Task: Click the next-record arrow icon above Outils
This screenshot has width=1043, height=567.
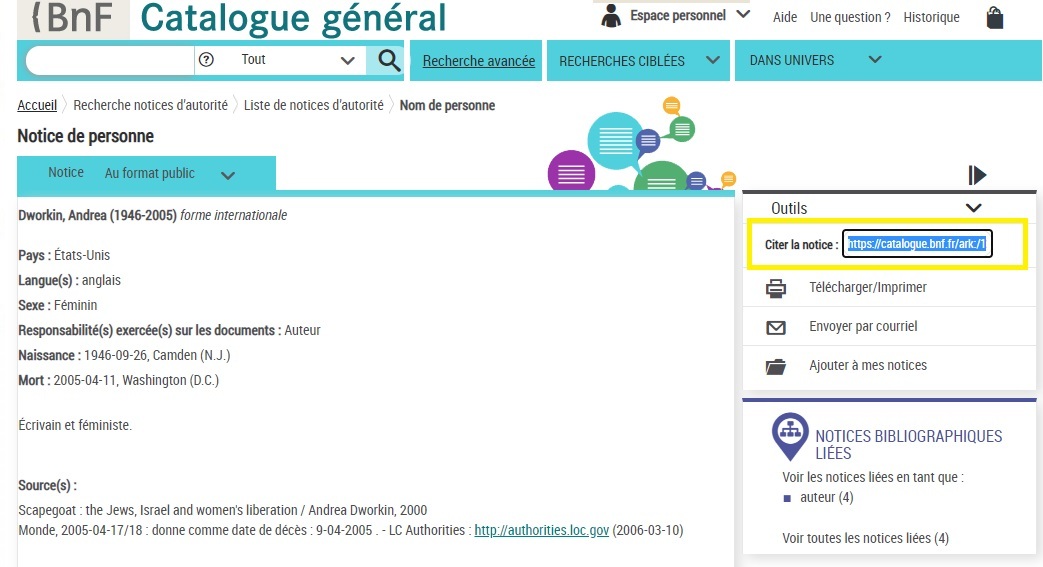Action: click(977, 175)
